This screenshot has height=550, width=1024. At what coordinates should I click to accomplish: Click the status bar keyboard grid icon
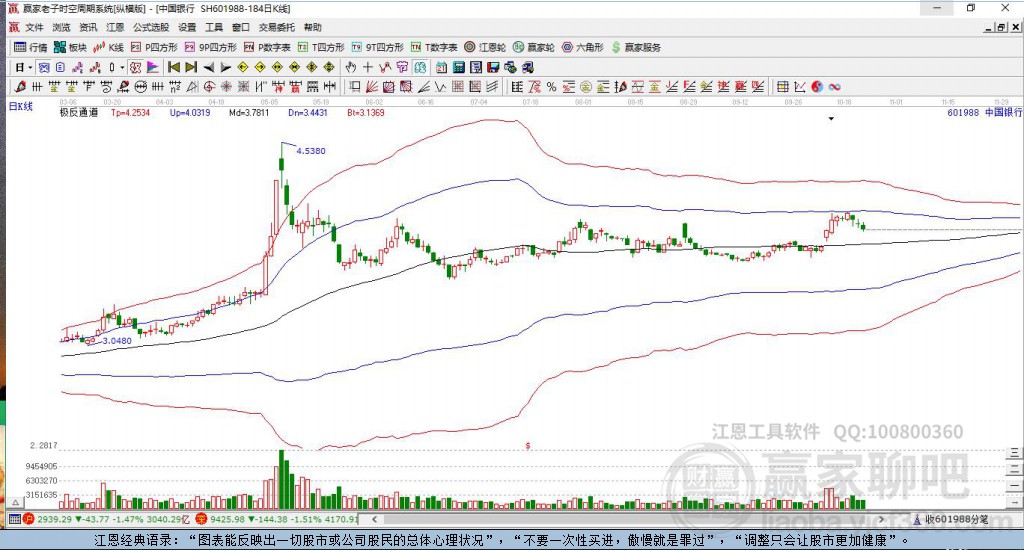pyautogui.click(x=14, y=519)
